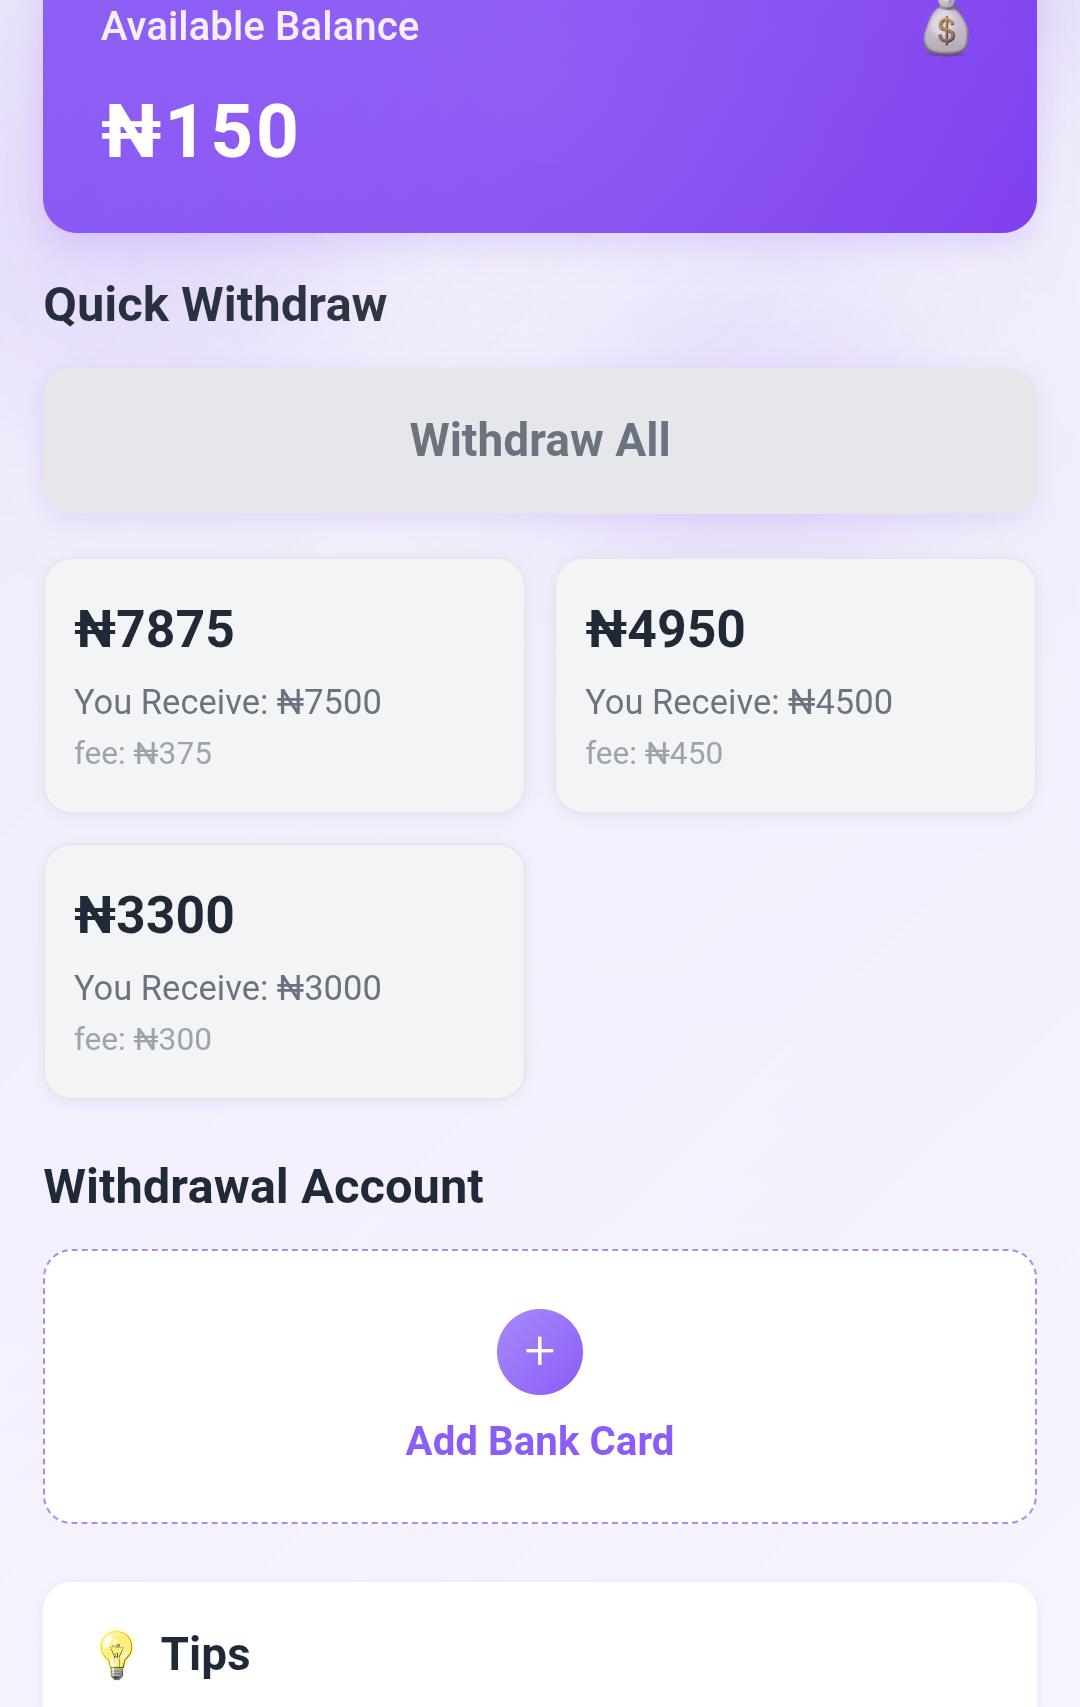Pick the ₦3300 withdrawal amount
This screenshot has width=1080, height=1707.
click(155, 916)
